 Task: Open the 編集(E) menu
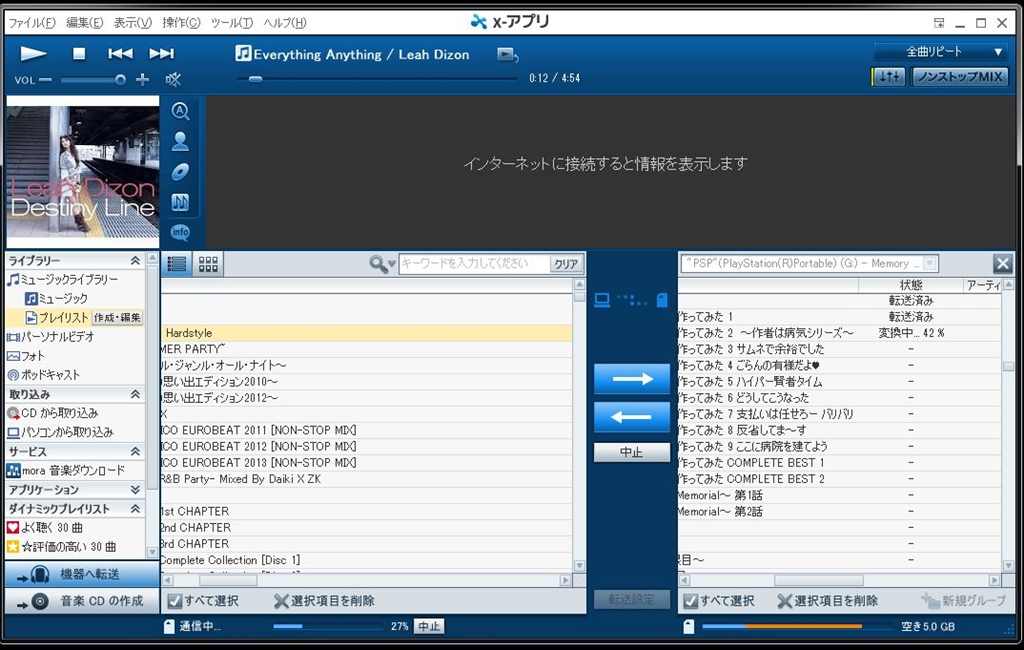click(85, 23)
